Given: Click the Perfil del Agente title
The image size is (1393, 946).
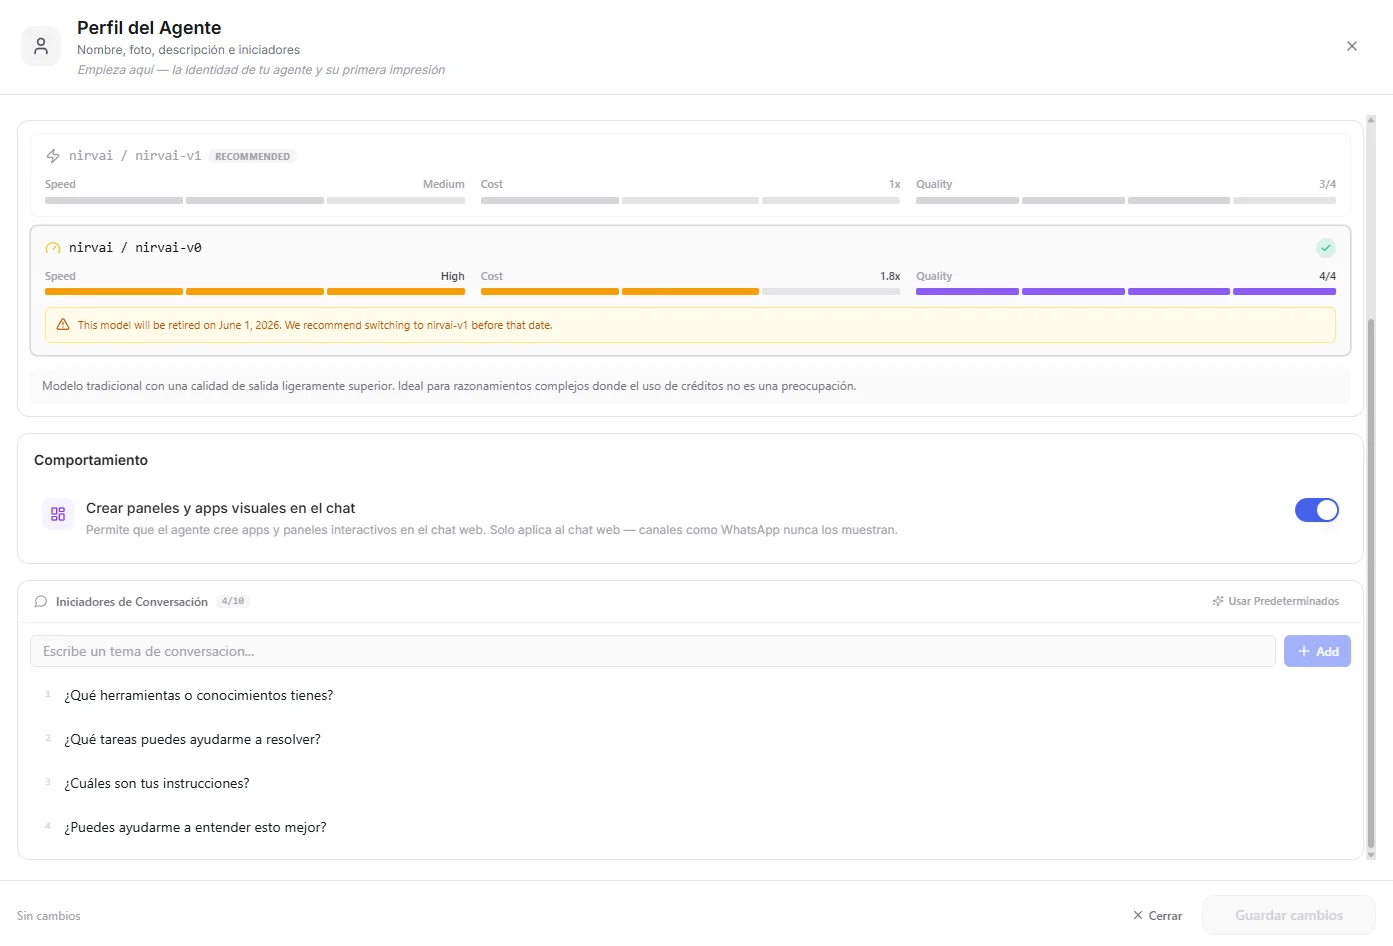Looking at the screenshot, I should click(149, 28).
